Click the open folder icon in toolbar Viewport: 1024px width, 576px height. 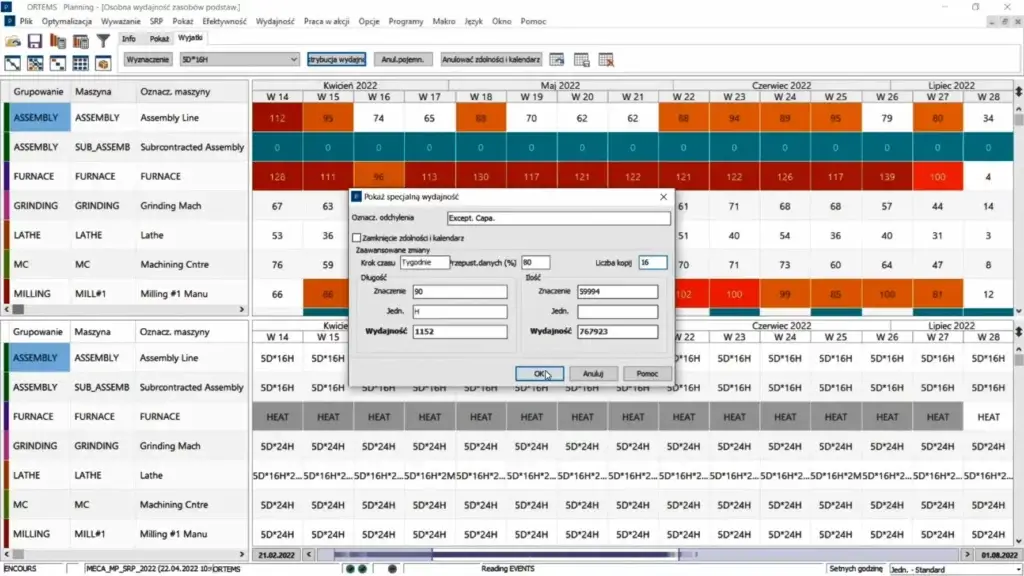click(x=13, y=41)
